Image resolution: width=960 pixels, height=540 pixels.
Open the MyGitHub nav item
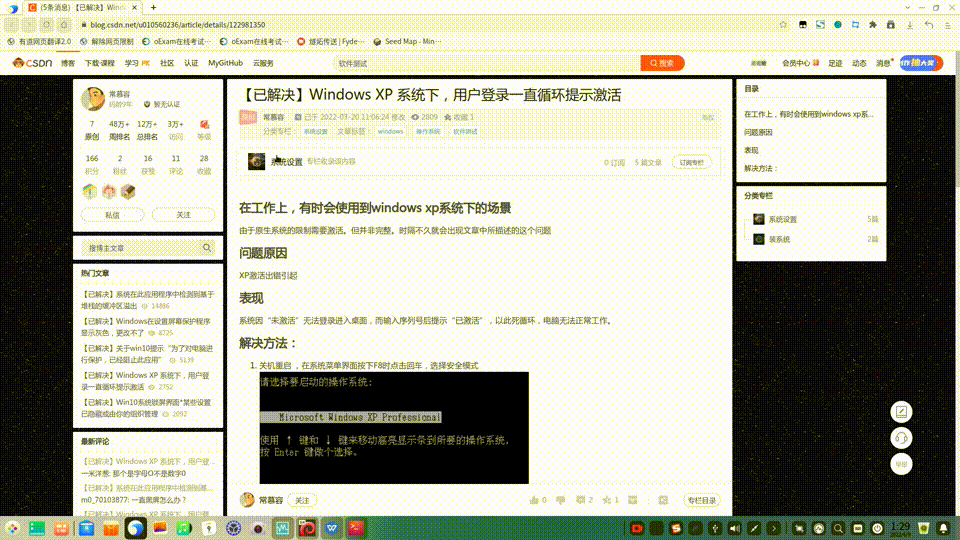[225, 63]
